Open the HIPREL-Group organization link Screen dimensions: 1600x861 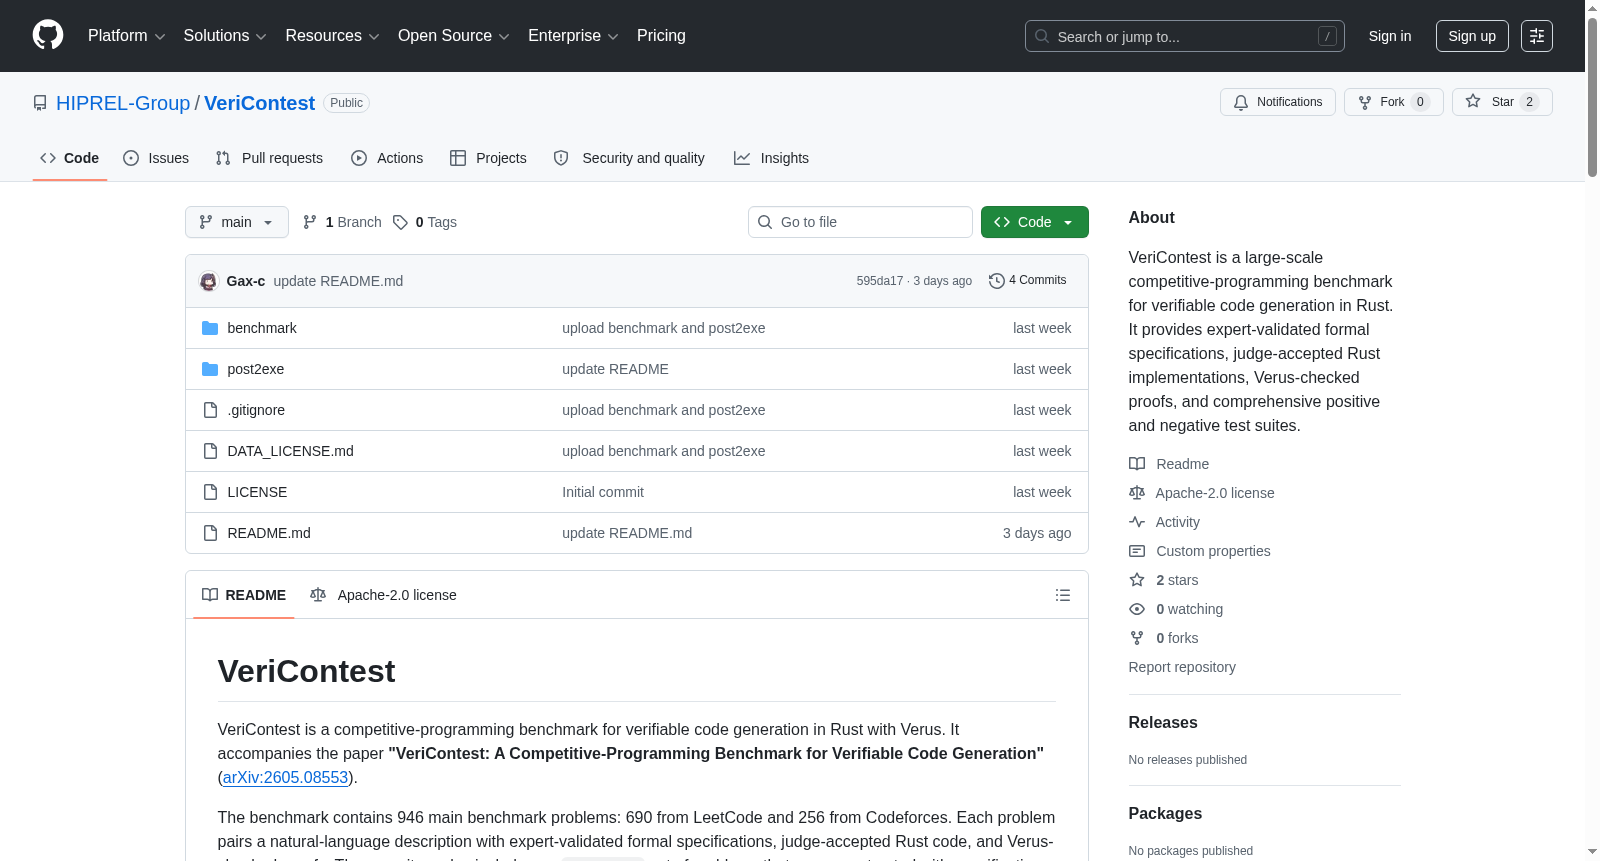(123, 103)
